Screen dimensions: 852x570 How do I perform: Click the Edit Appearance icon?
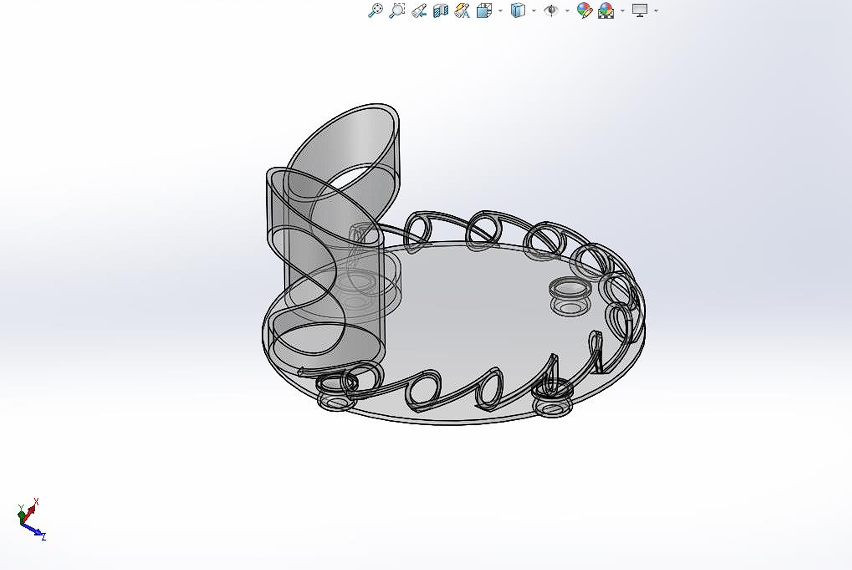(x=584, y=10)
